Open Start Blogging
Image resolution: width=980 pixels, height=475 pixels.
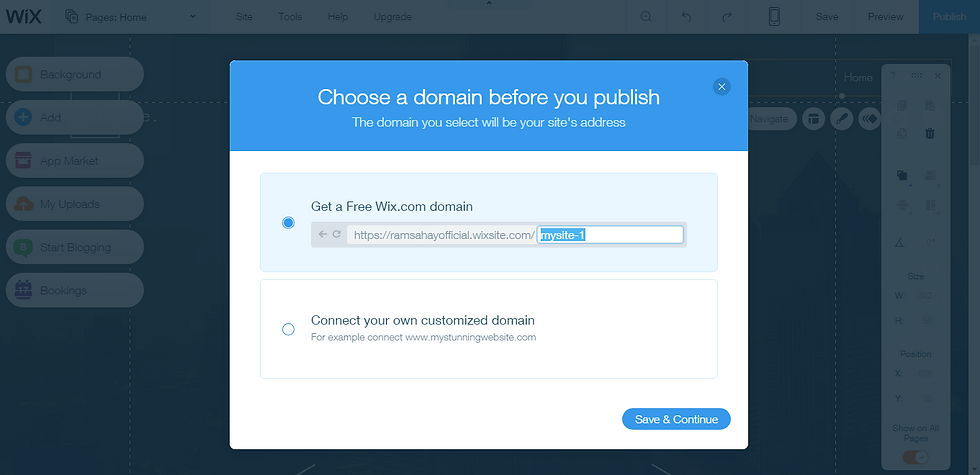pyautogui.click(x=75, y=247)
